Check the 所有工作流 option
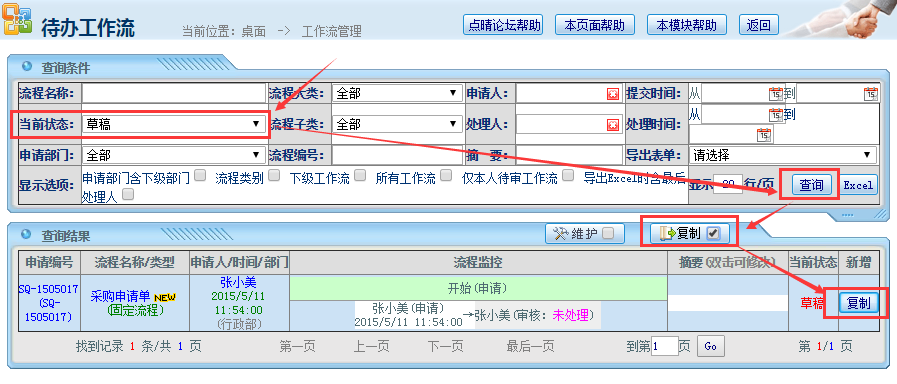 click(446, 176)
